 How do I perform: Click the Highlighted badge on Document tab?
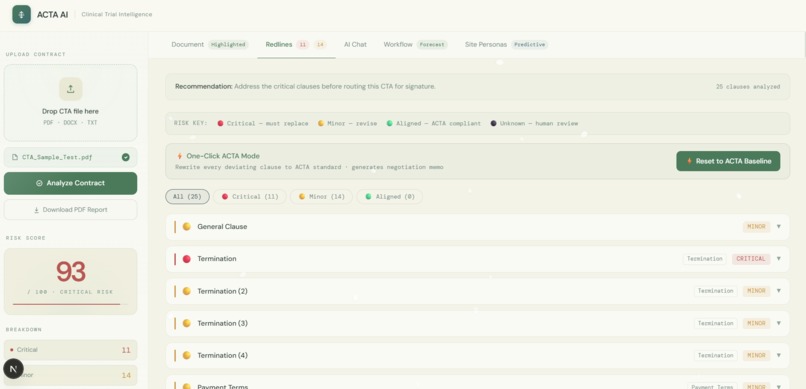tap(228, 45)
